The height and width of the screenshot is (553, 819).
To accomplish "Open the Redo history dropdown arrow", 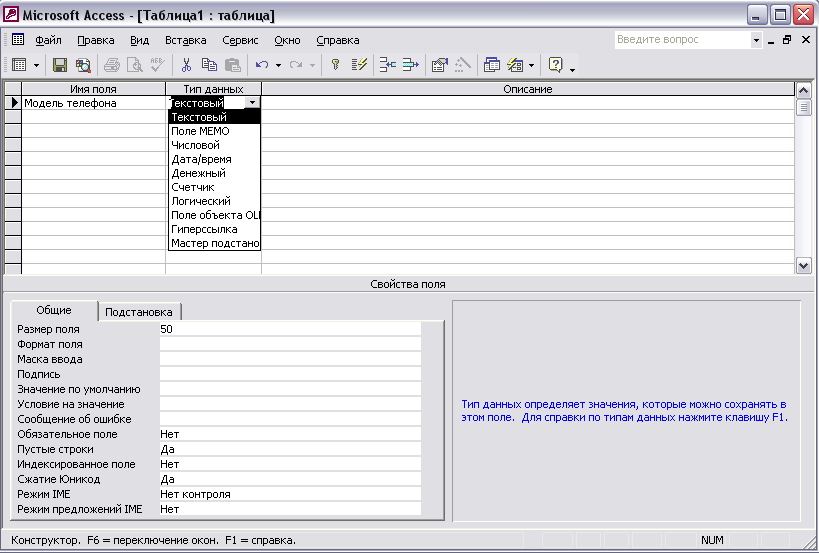I will tap(312, 65).
